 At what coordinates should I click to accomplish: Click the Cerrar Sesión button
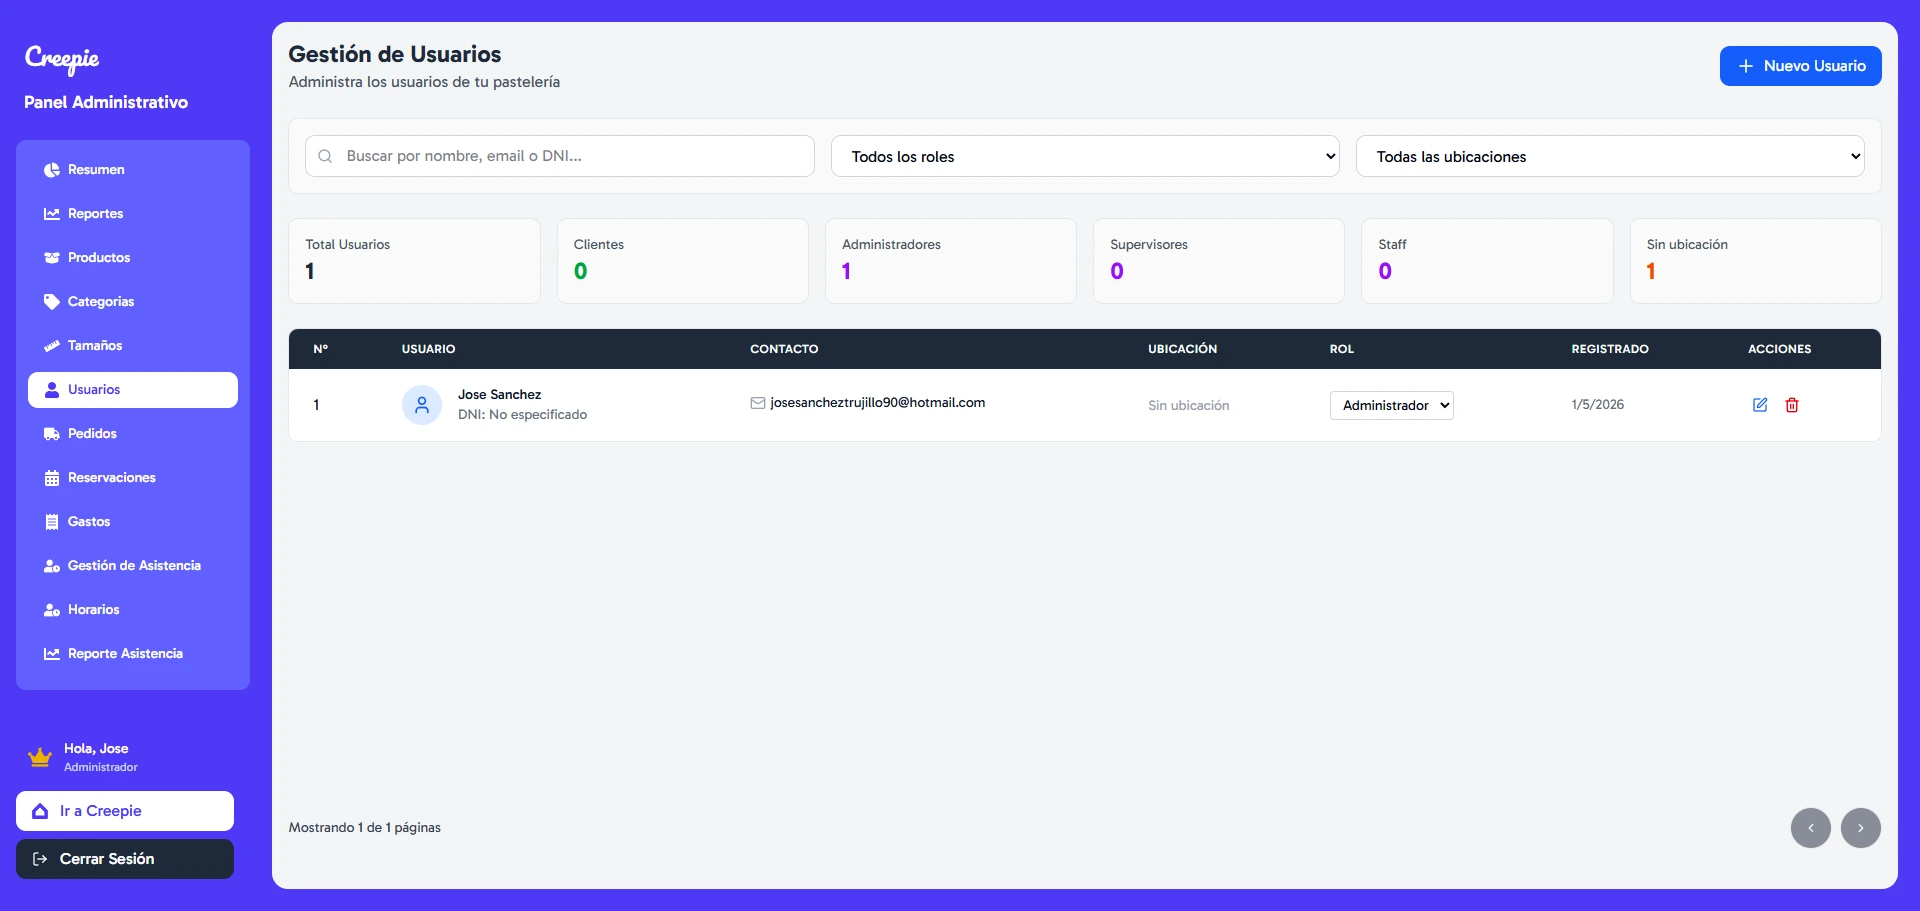point(125,859)
